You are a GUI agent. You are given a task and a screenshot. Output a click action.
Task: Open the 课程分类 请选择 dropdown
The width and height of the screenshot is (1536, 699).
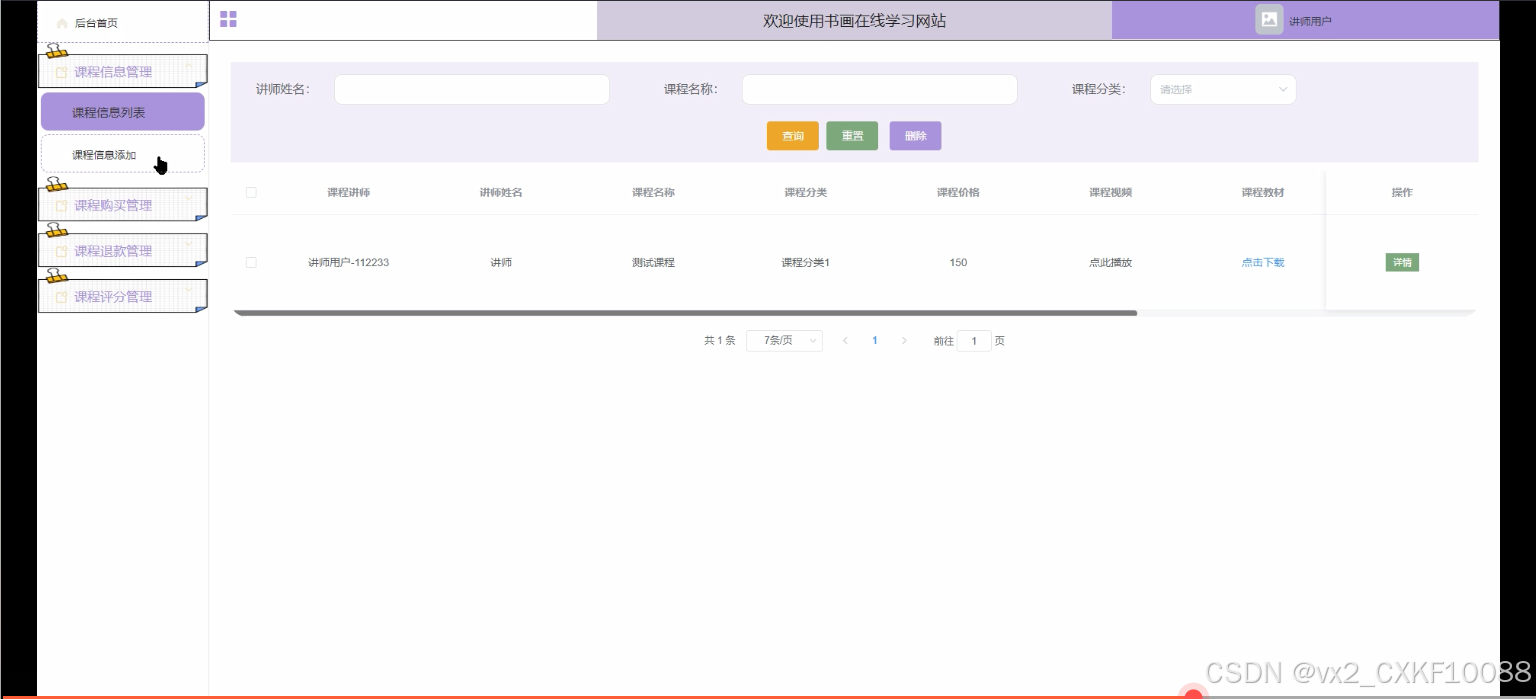(1223, 89)
